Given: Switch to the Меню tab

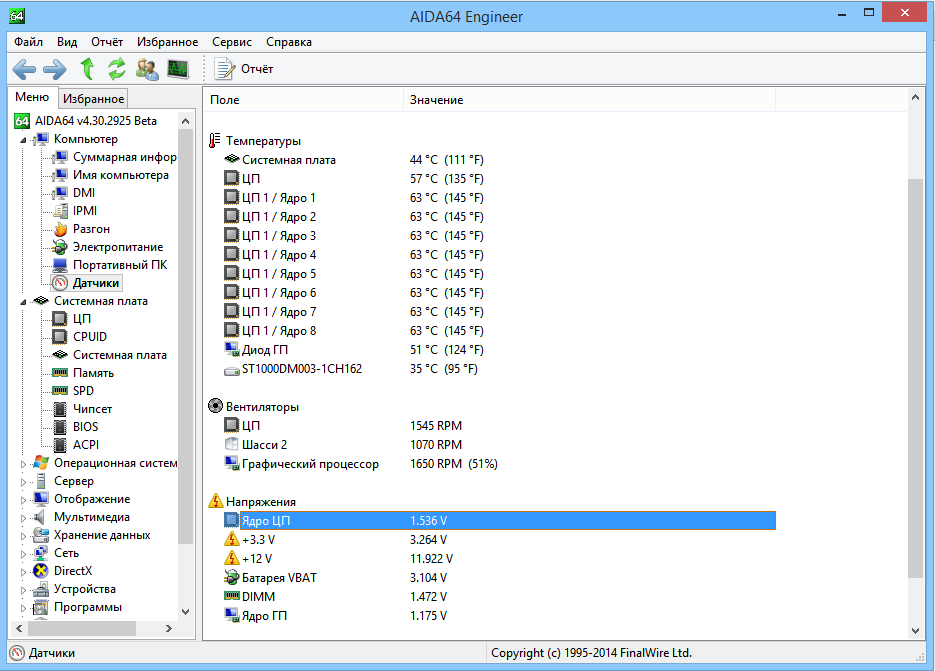Looking at the screenshot, I should click(x=32, y=97).
